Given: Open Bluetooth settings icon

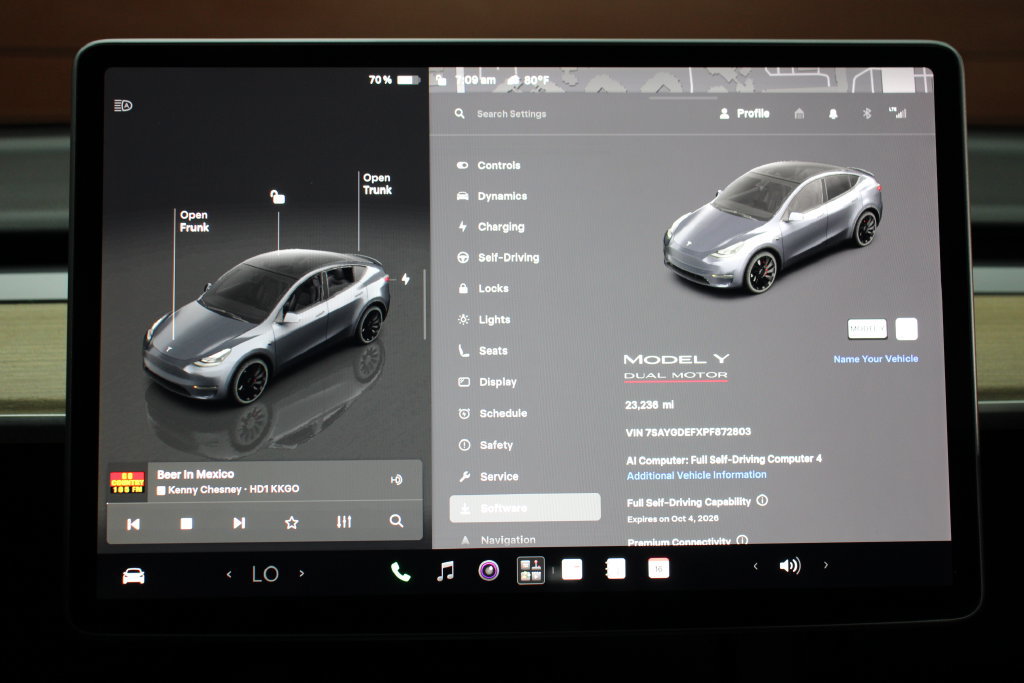Looking at the screenshot, I should 867,114.
